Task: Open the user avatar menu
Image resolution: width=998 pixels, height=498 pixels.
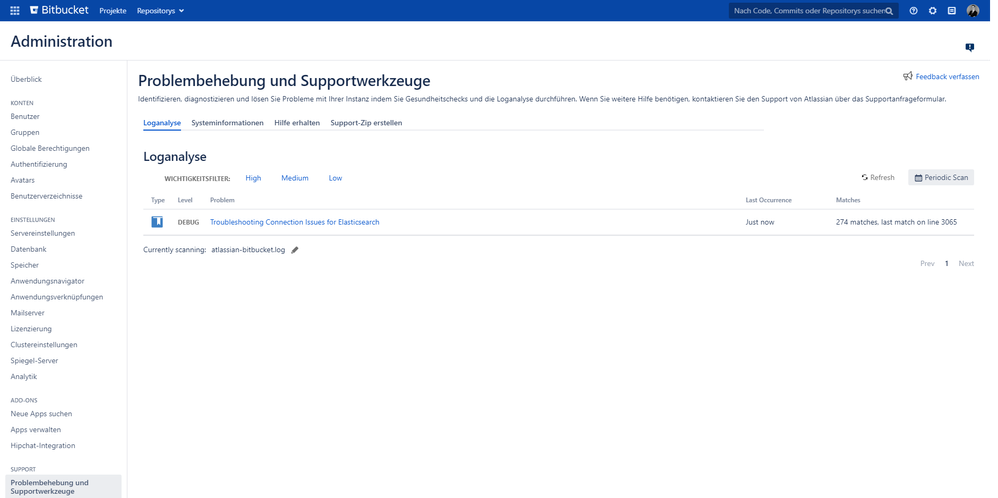Action: tap(973, 11)
